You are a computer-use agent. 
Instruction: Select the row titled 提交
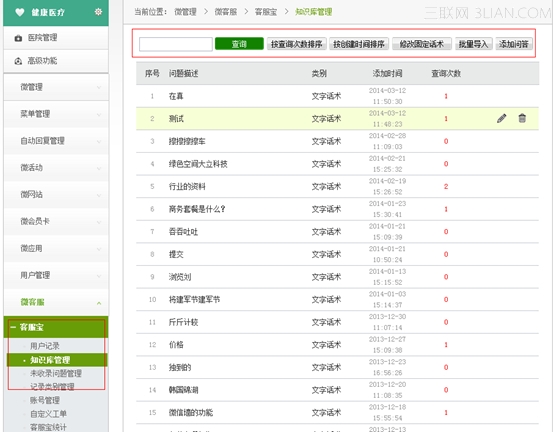point(338,254)
